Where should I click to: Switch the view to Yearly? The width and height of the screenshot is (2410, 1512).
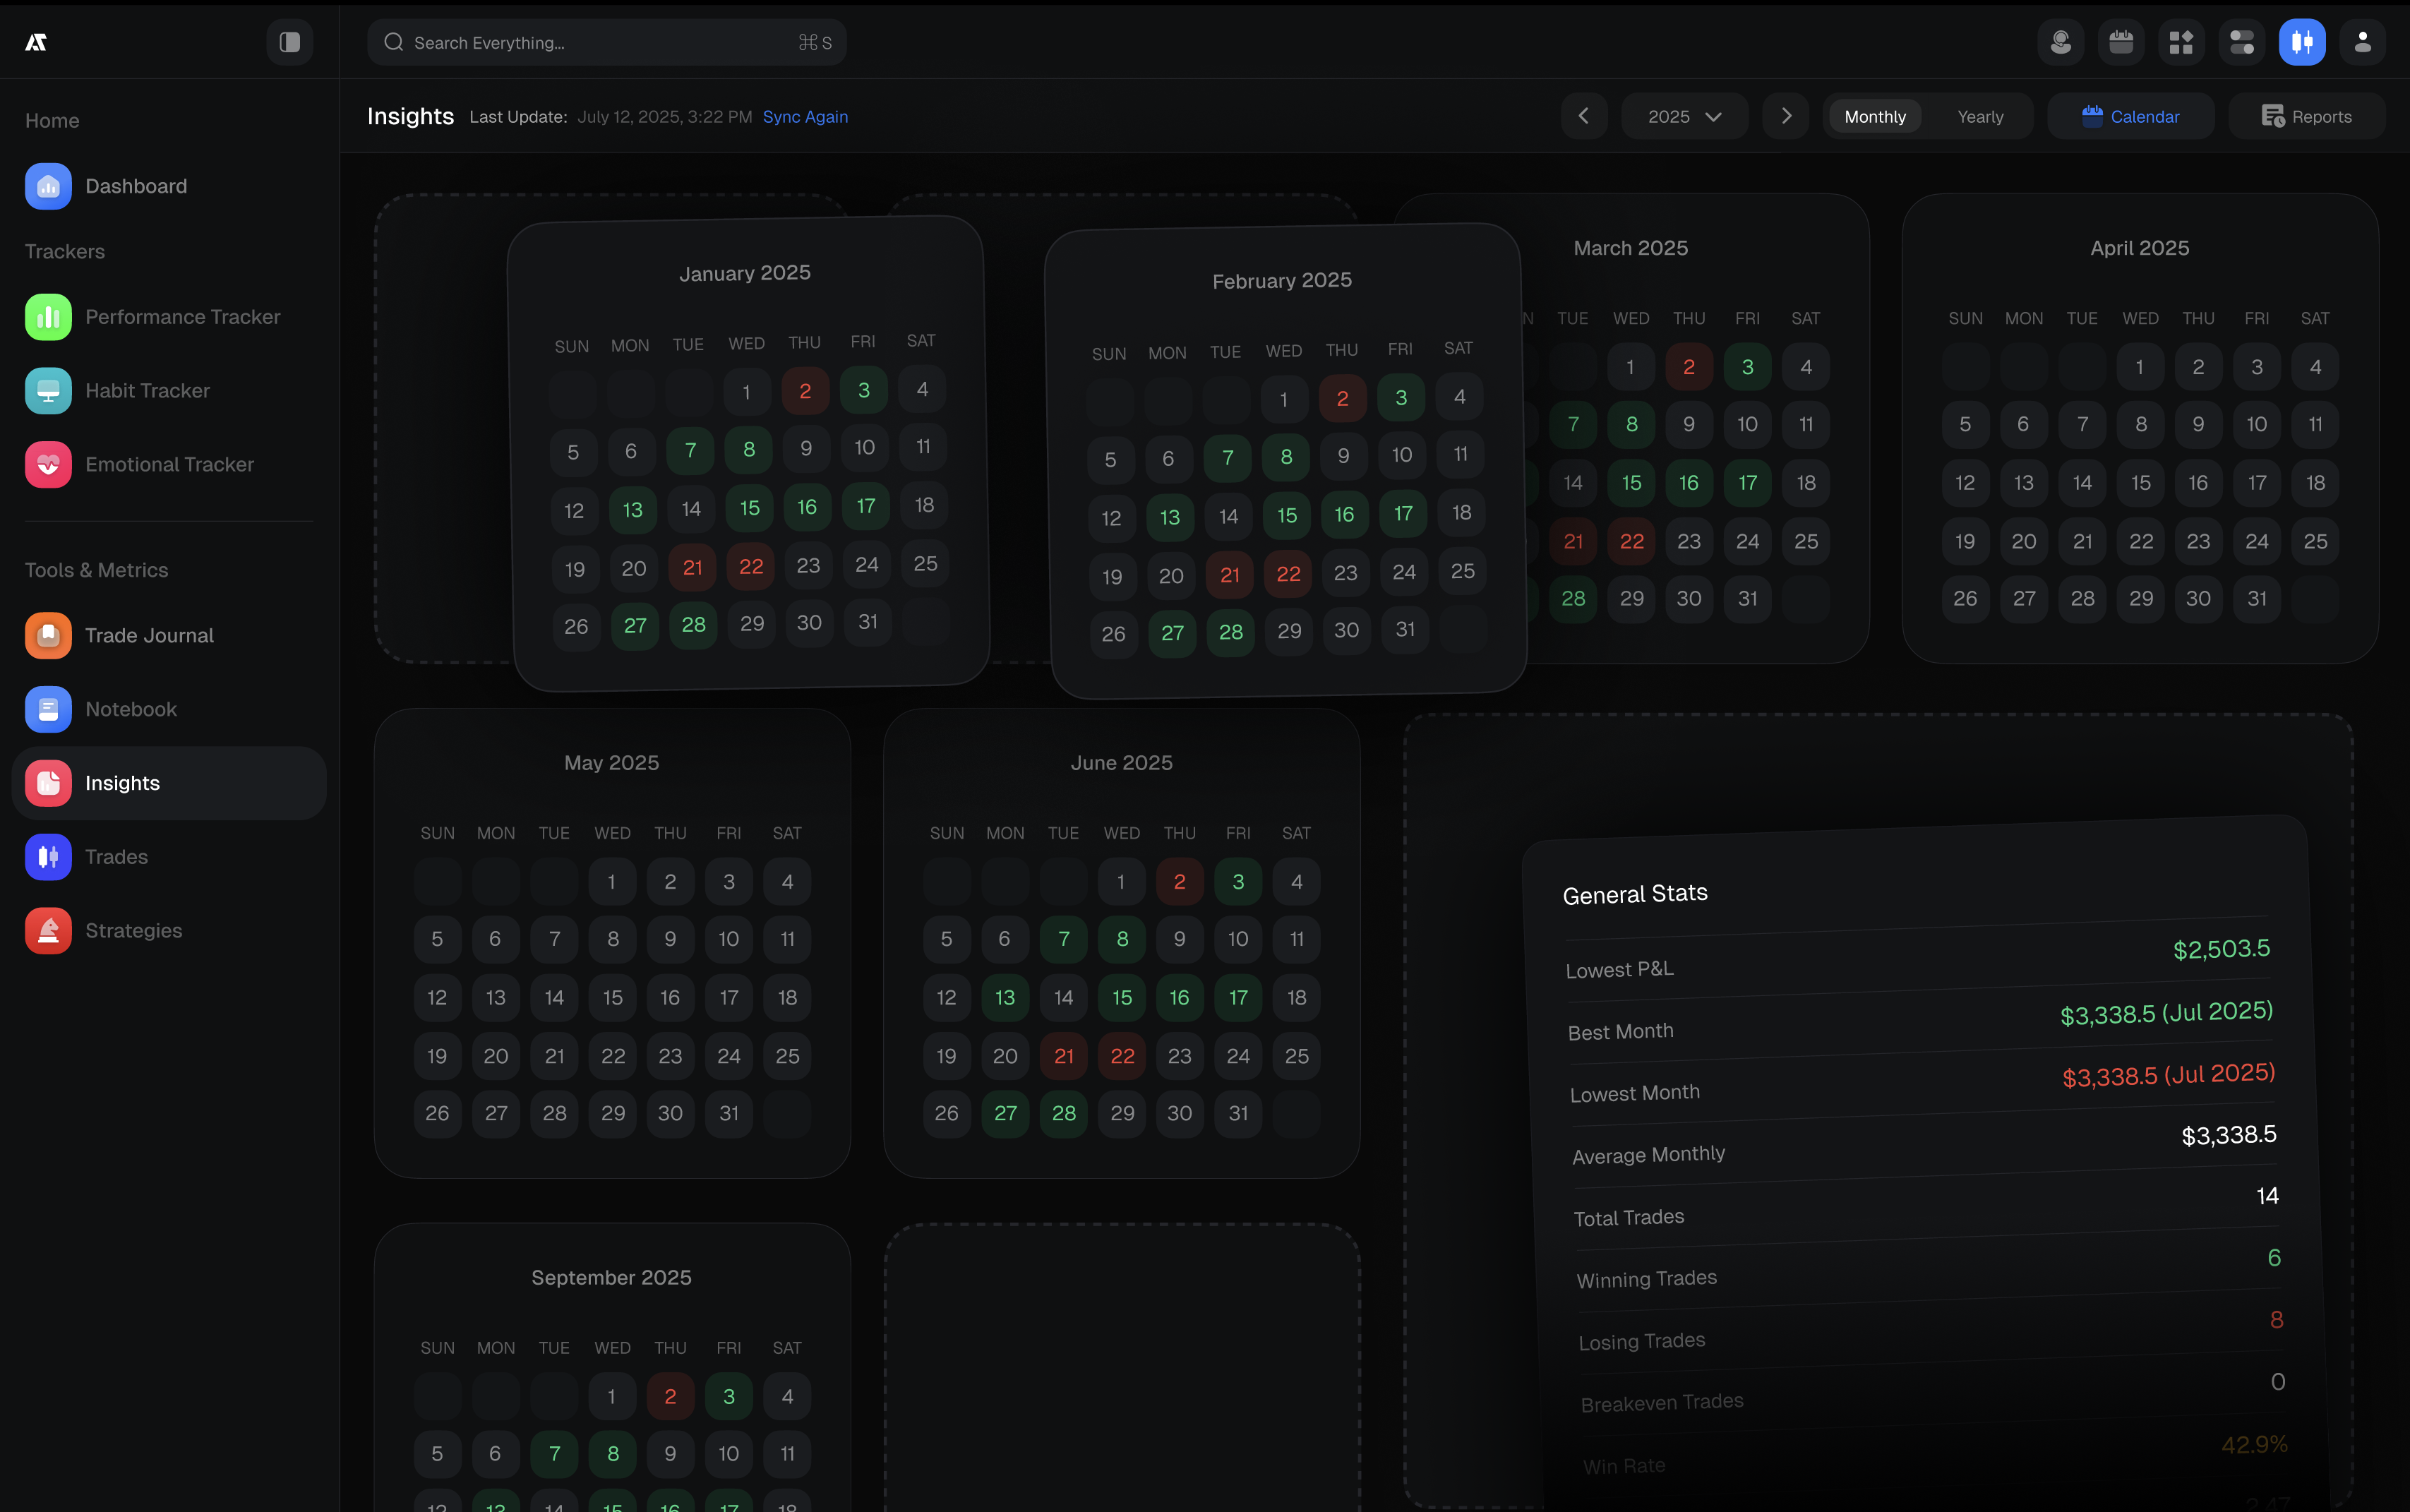(x=1980, y=117)
